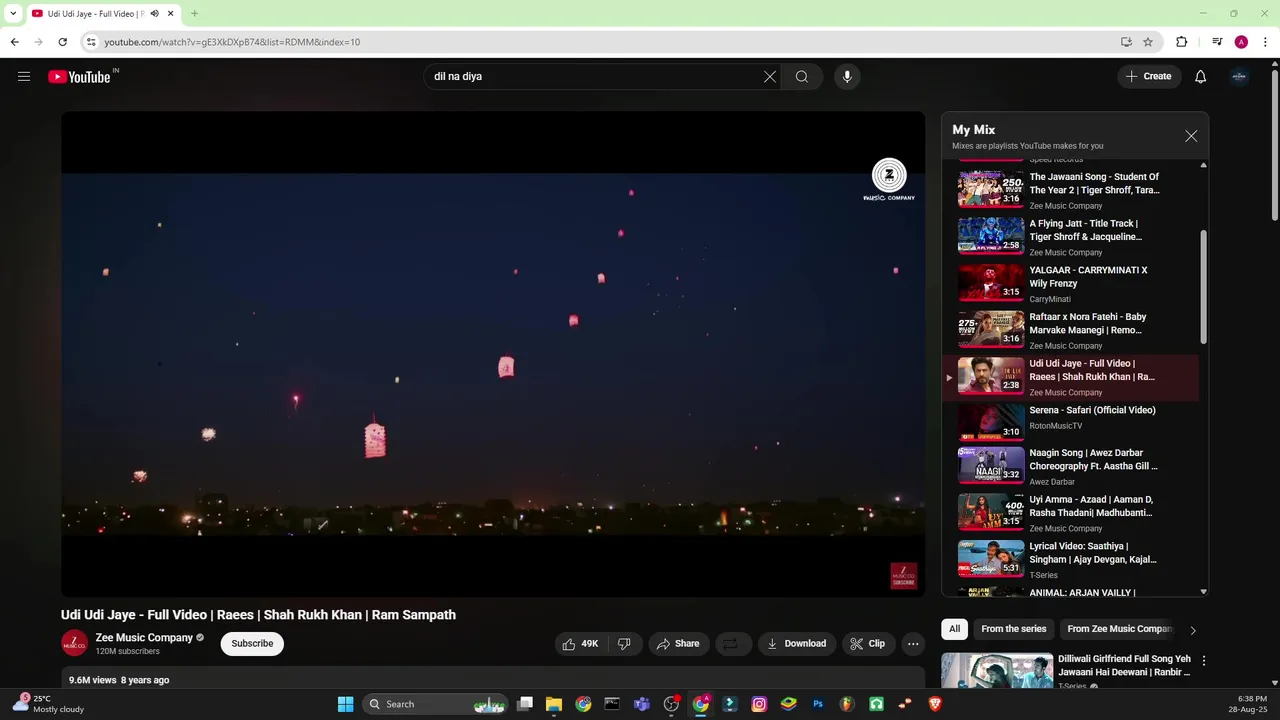Open Chrome profile avatar A
The image size is (1280, 720).
(x=1241, y=42)
